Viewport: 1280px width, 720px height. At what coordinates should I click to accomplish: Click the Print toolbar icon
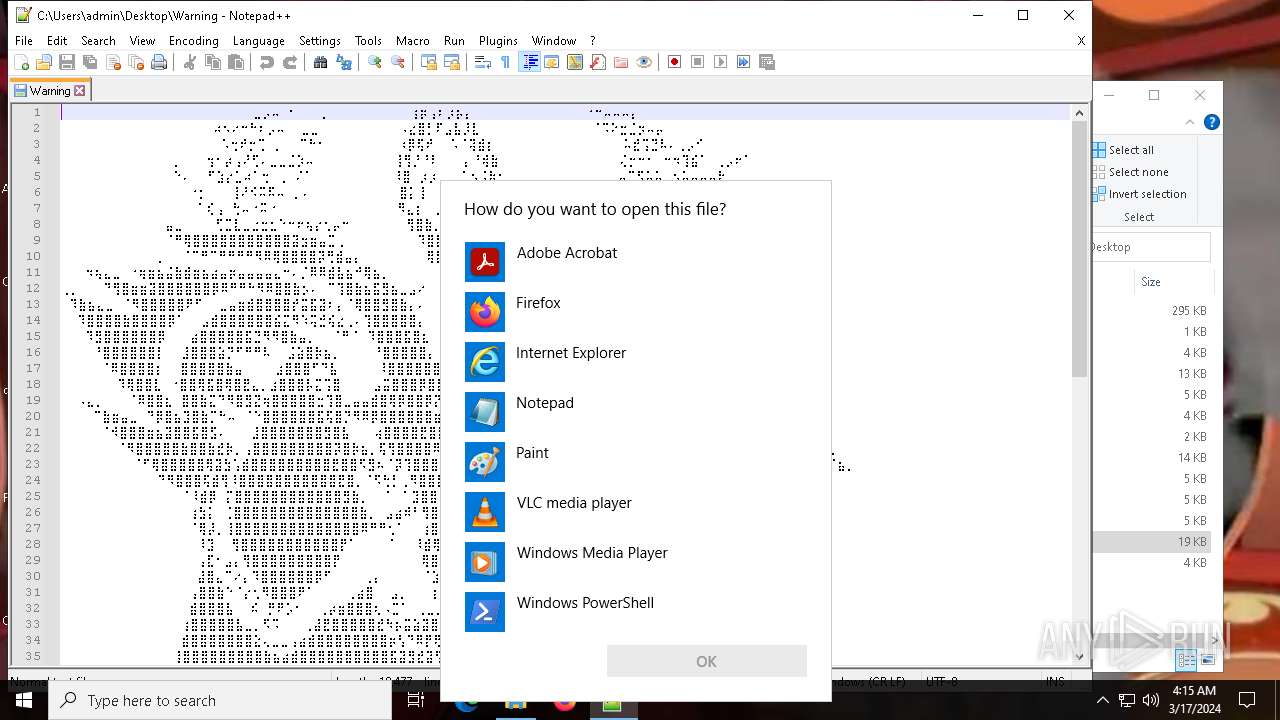(x=159, y=62)
